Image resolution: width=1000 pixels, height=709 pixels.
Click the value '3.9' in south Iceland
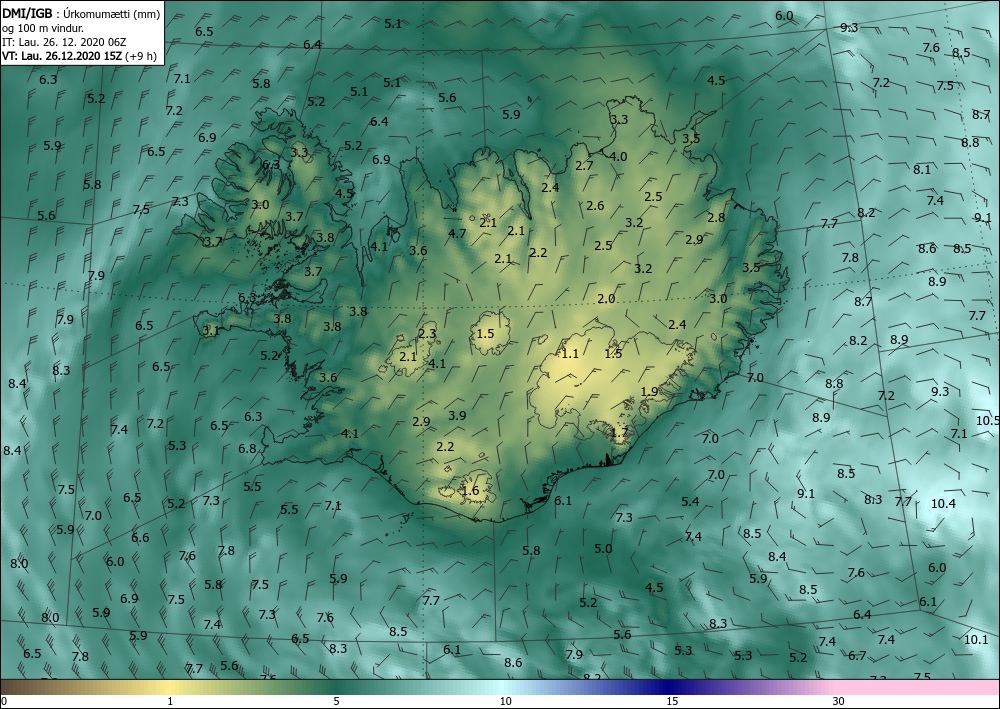(x=457, y=415)
